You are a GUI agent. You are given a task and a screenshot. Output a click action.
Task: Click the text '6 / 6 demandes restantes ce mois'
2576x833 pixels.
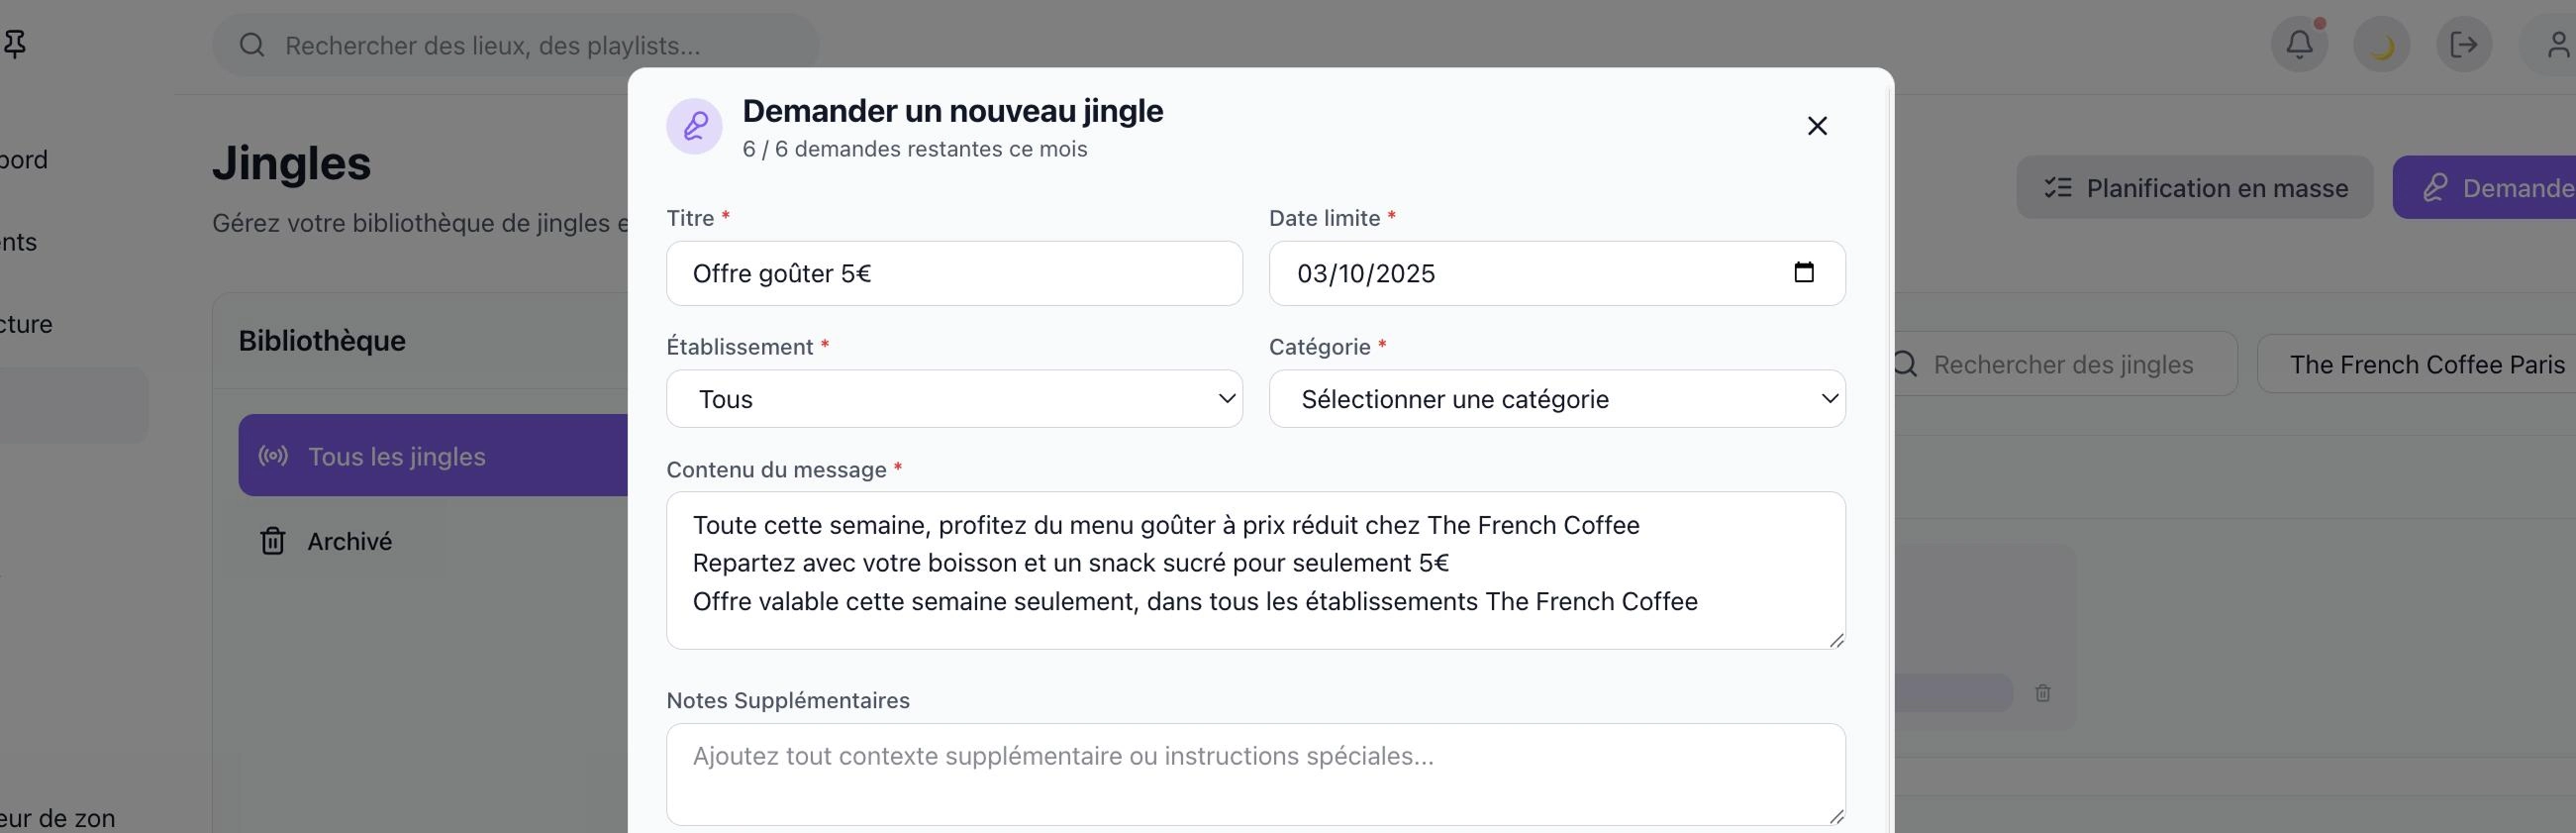[x=914, y=149]
